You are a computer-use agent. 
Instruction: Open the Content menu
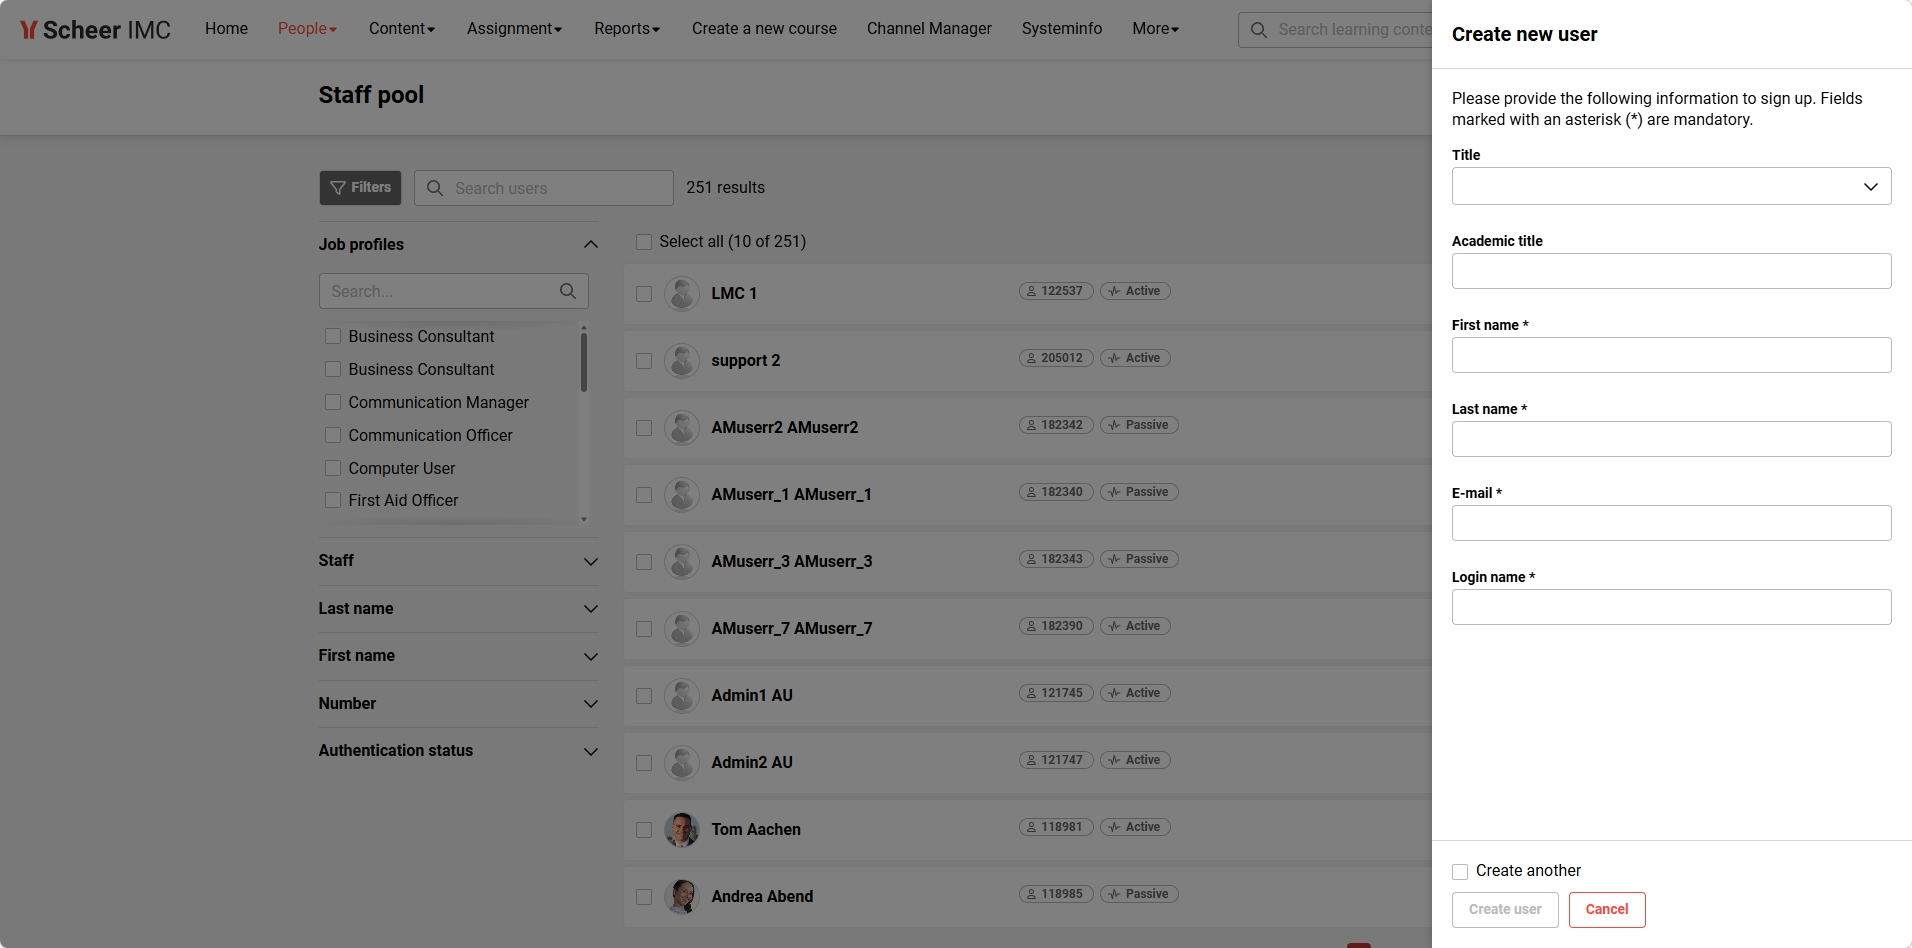pyautogui.click(x=402, y=28)
